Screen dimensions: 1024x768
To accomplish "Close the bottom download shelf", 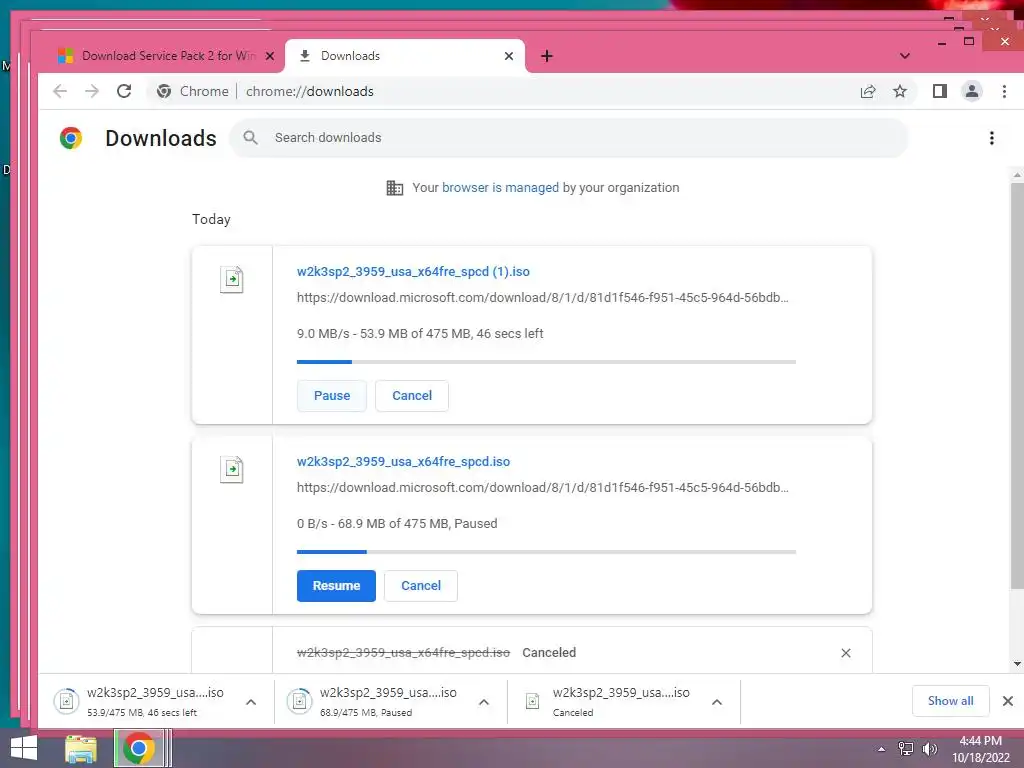I will coord(1008,701).
